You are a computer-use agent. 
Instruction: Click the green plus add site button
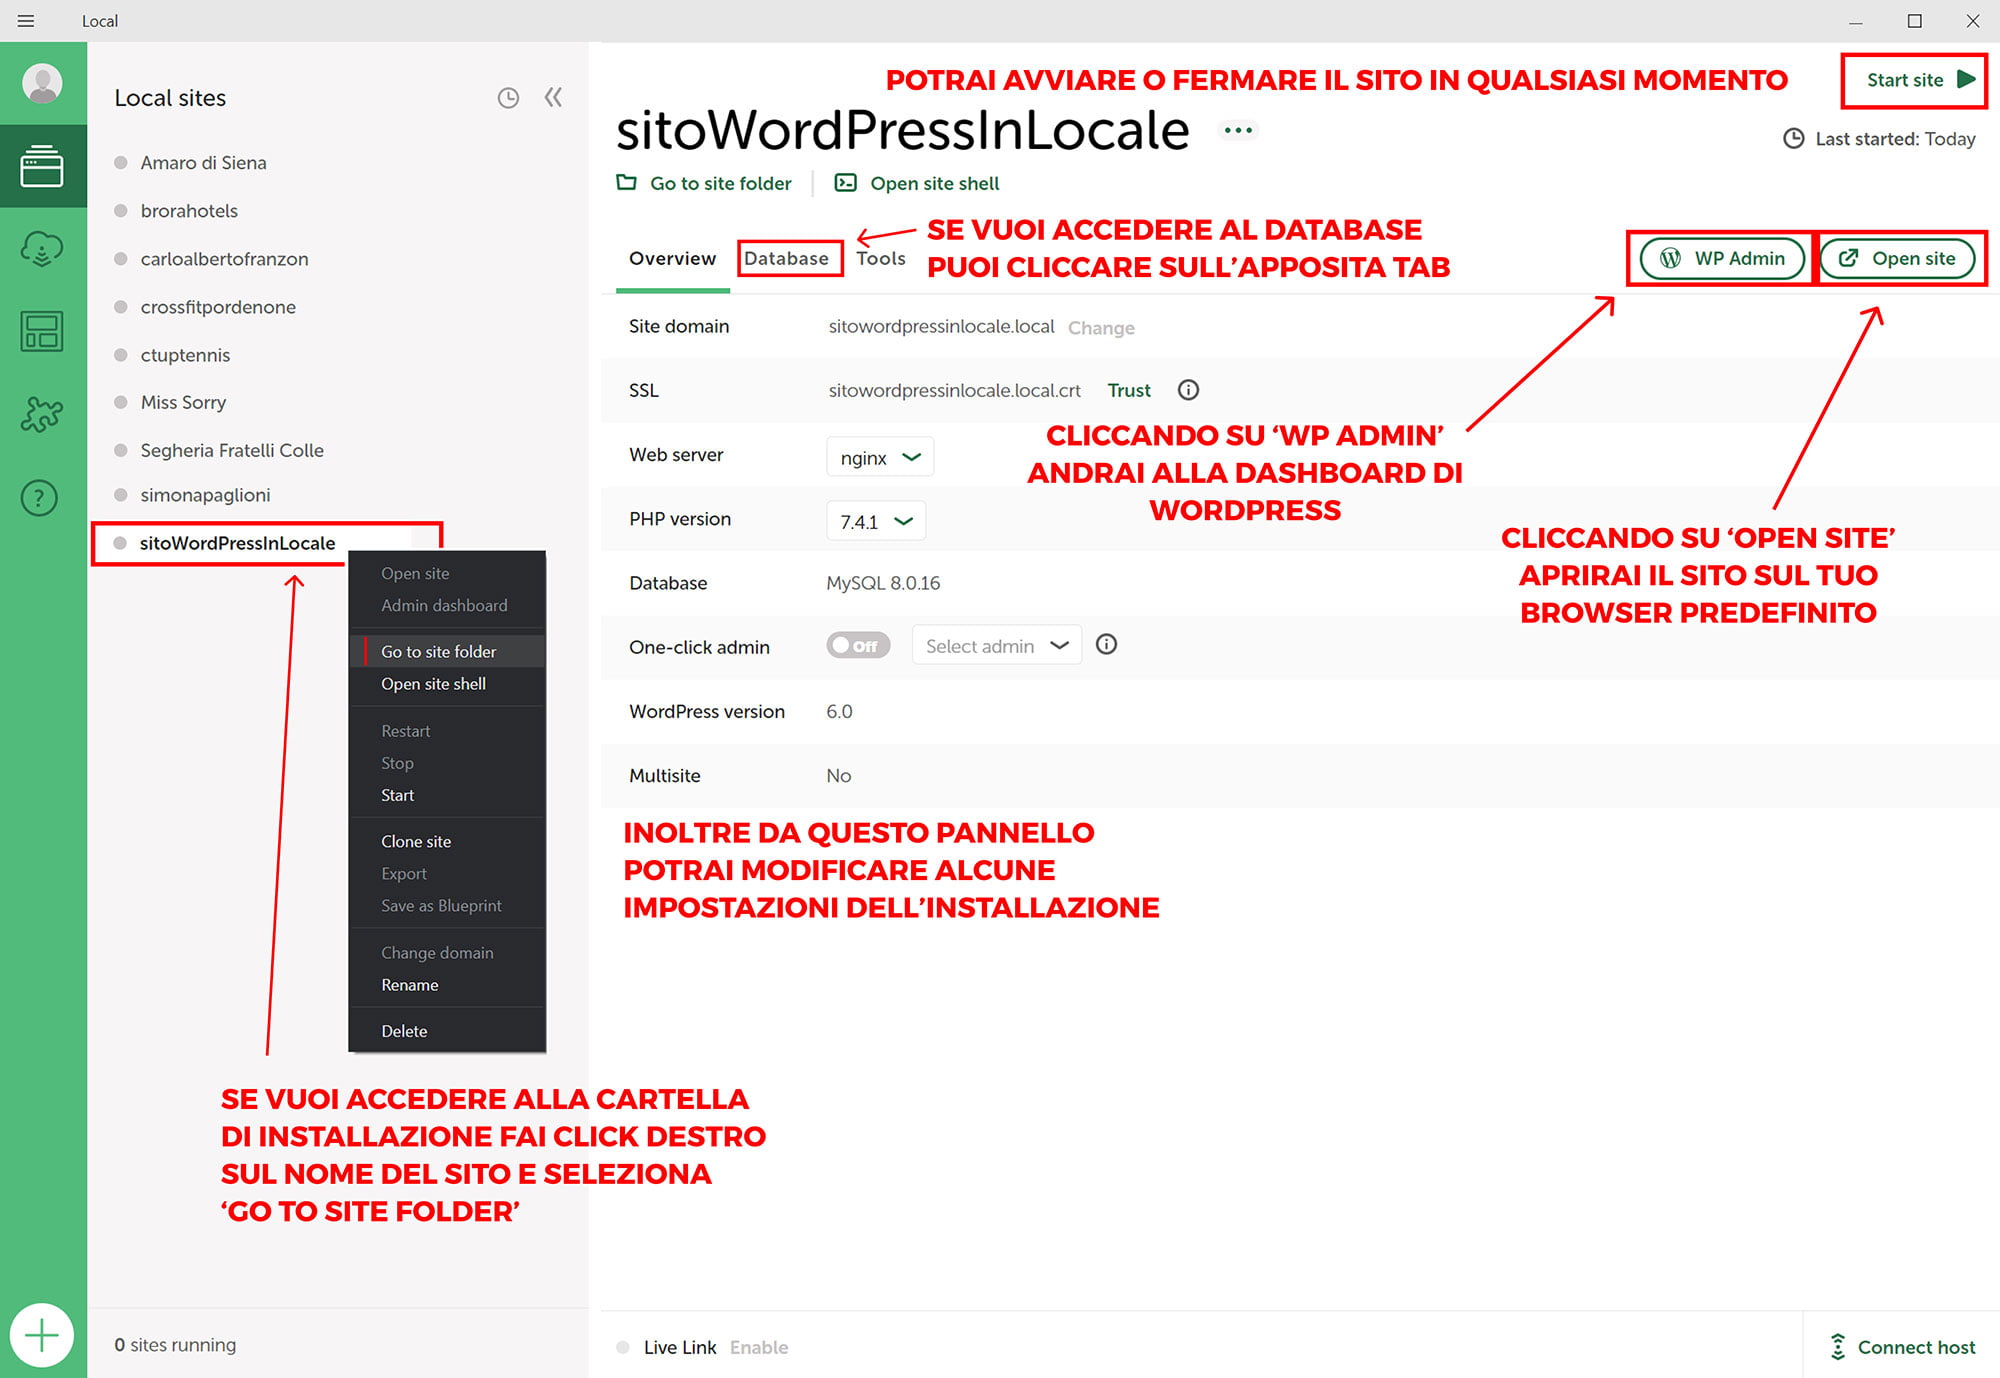(x=42, y=1335)
